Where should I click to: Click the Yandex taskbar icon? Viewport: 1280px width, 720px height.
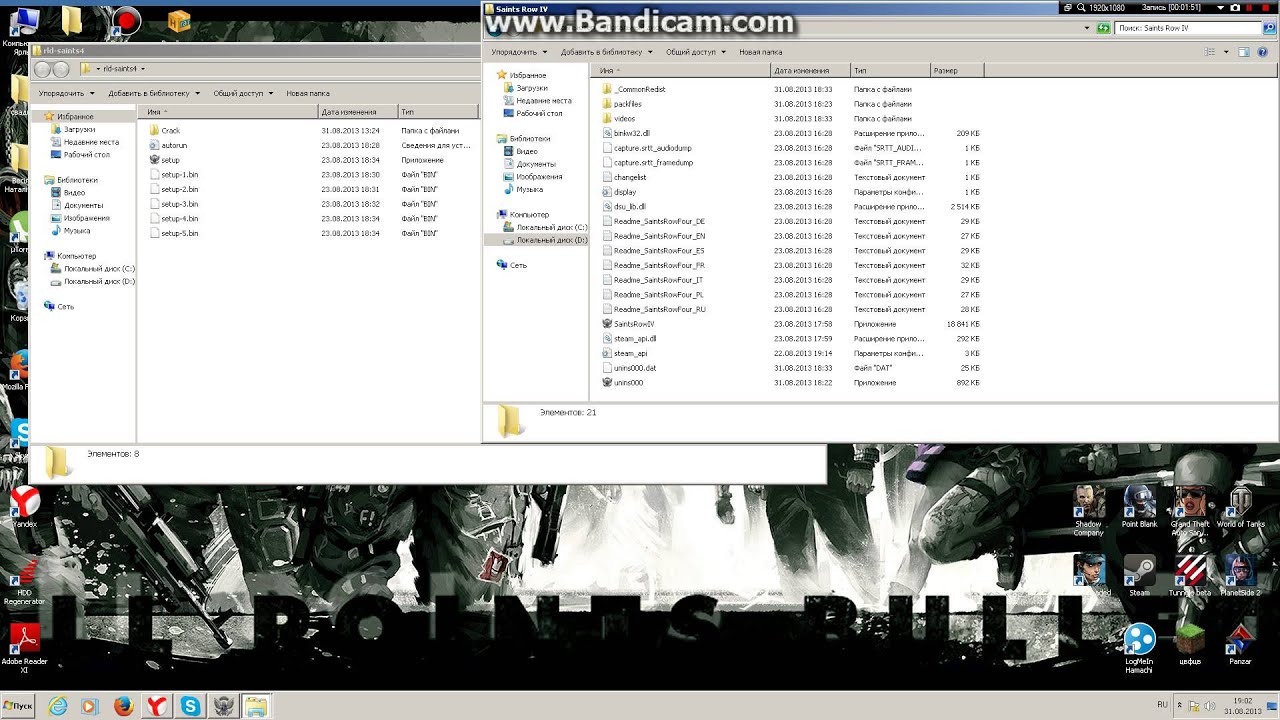(157, 706)
